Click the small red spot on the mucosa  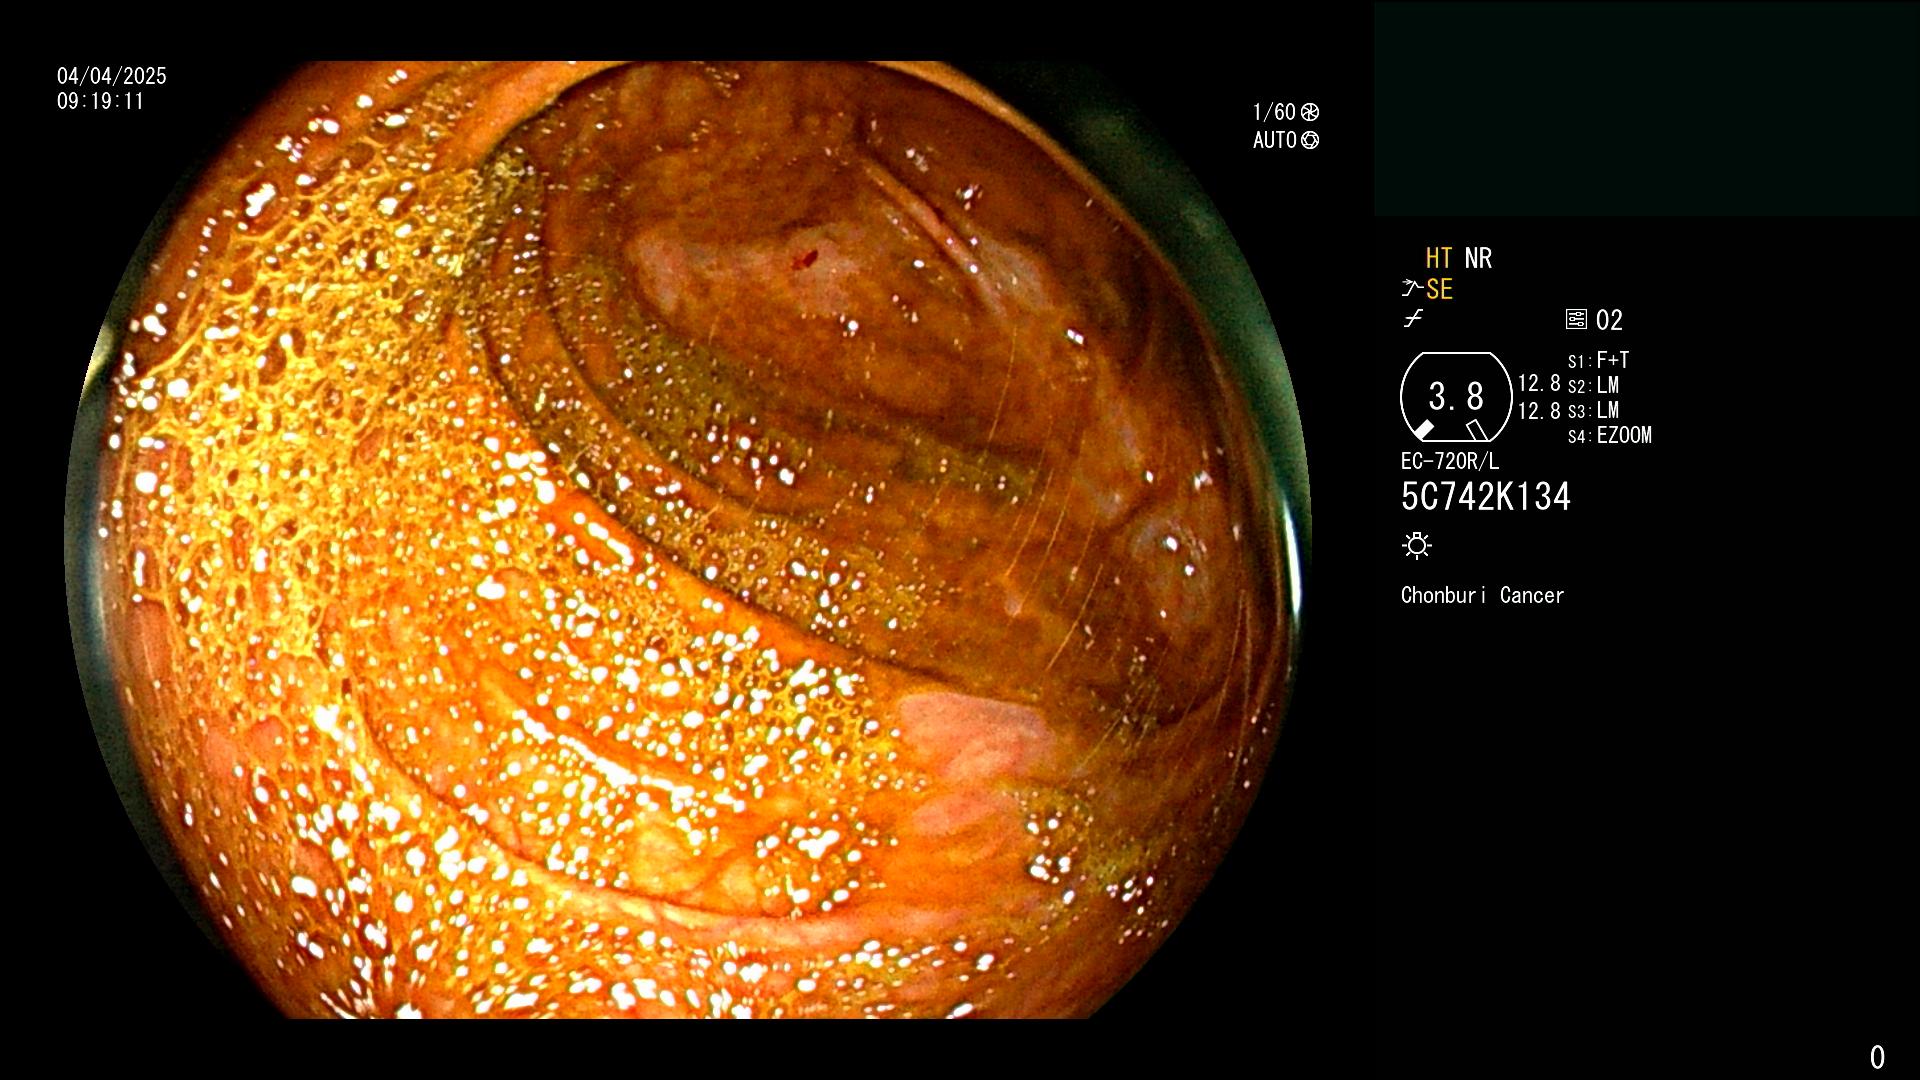[804, 261]
